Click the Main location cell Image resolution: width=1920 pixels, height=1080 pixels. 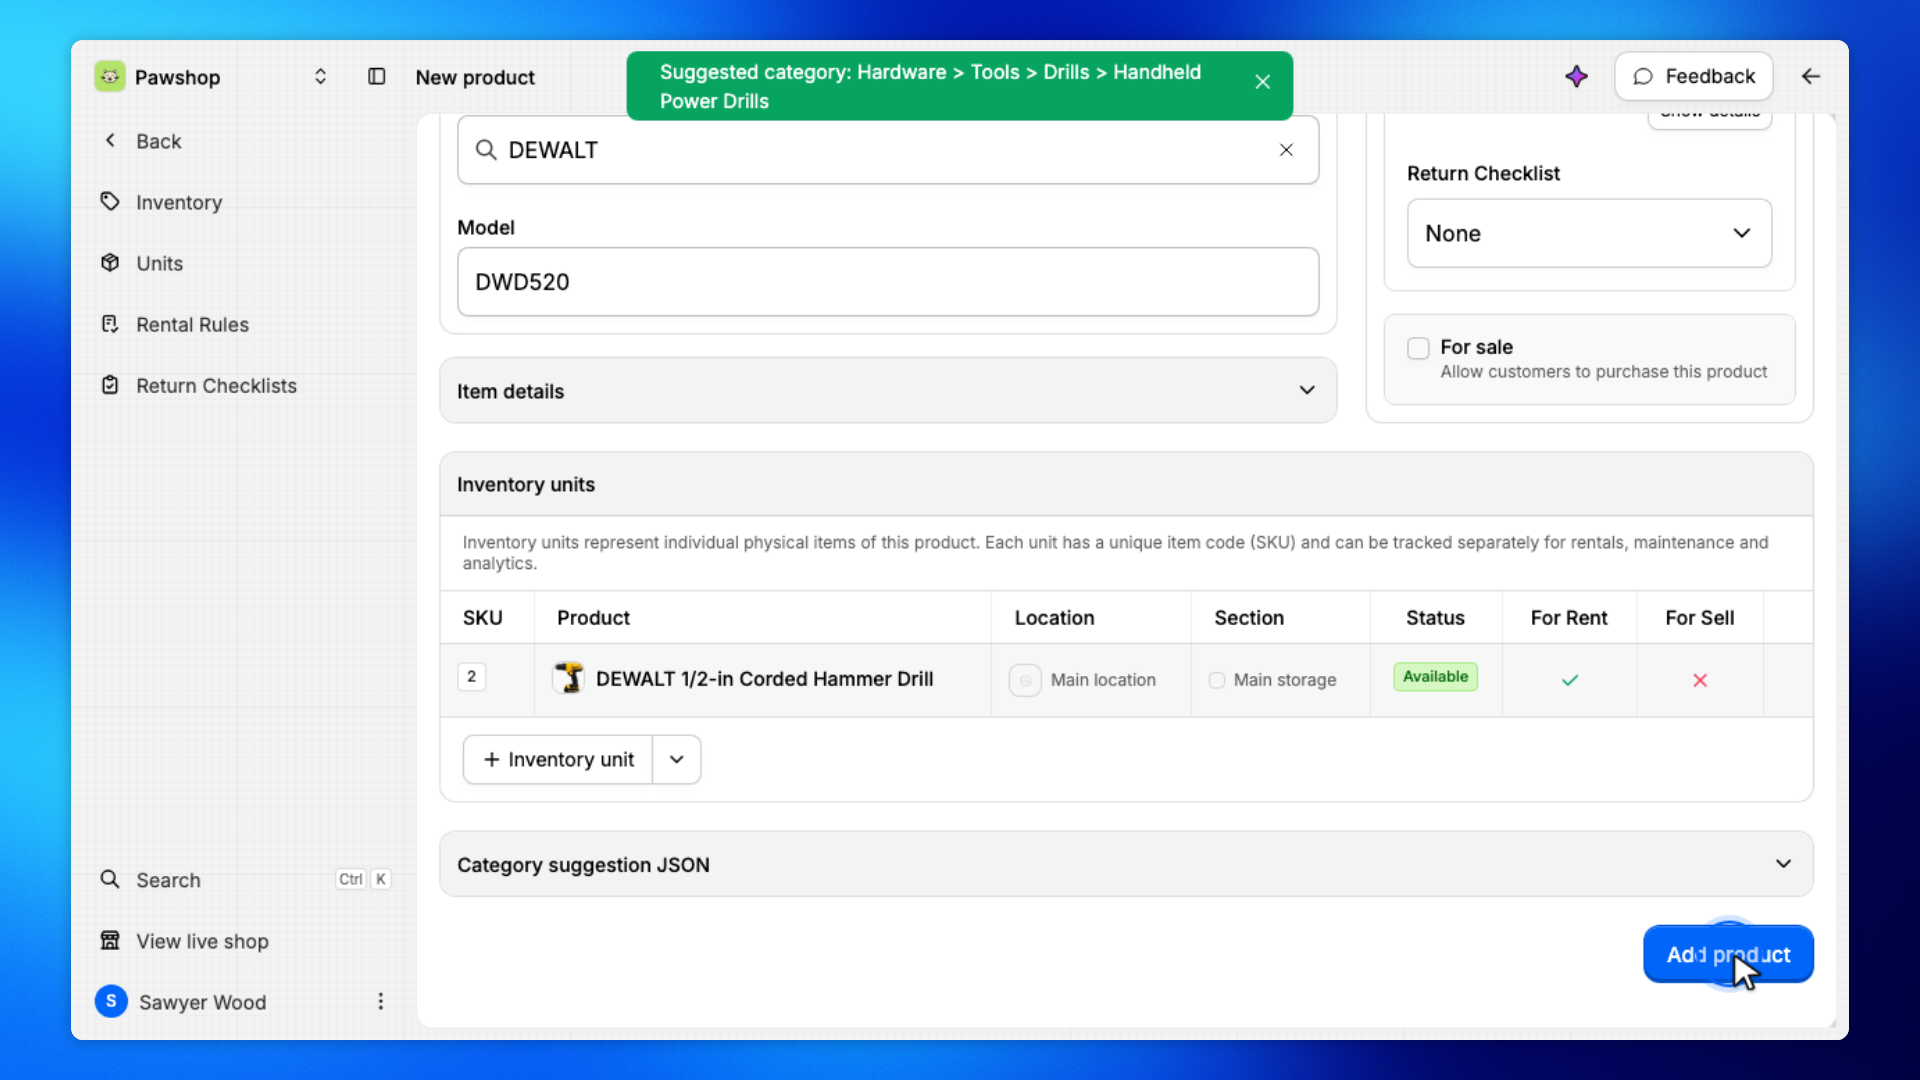1091,680
